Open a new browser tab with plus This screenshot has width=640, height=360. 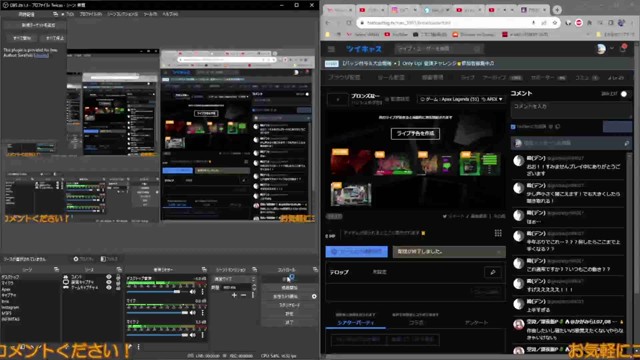(x=557, y=10)
